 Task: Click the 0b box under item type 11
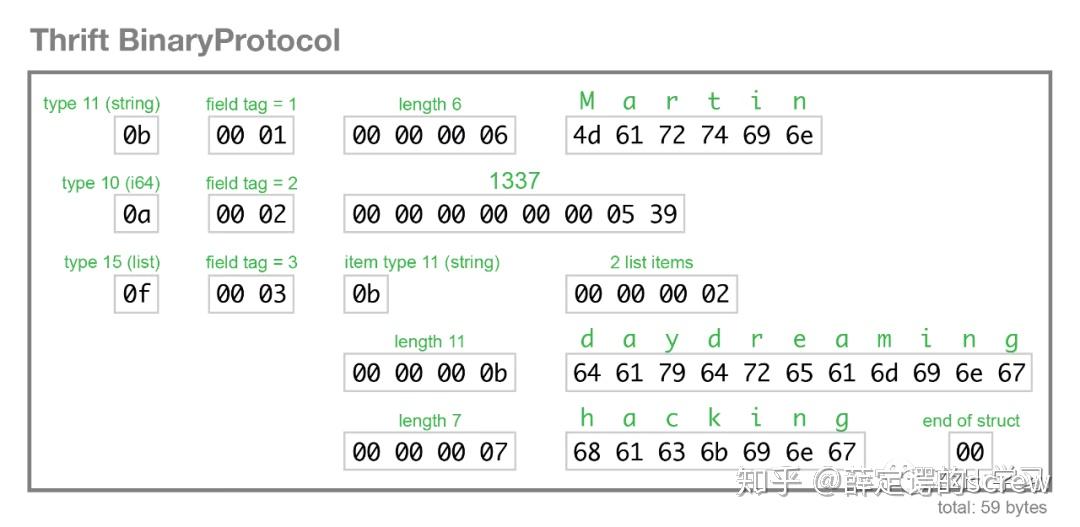click(366, 294)
